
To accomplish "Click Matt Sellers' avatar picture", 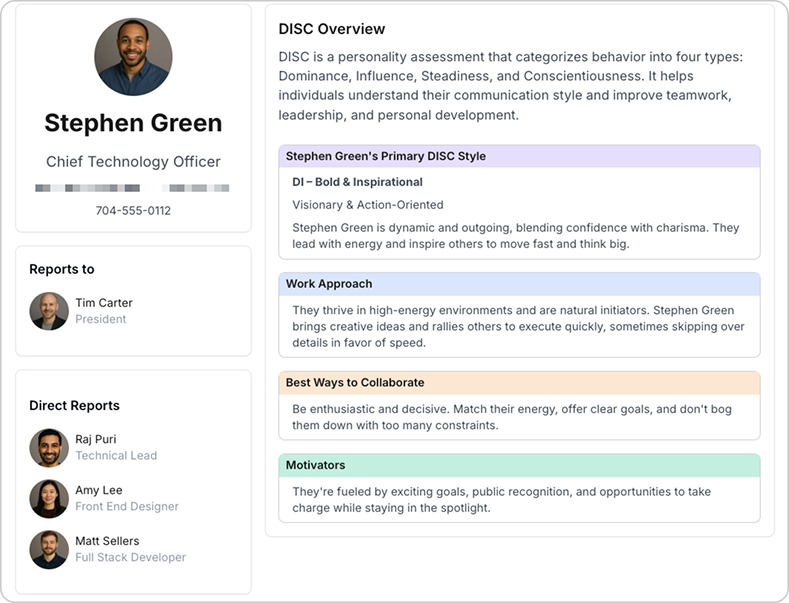I will [49, 549].
